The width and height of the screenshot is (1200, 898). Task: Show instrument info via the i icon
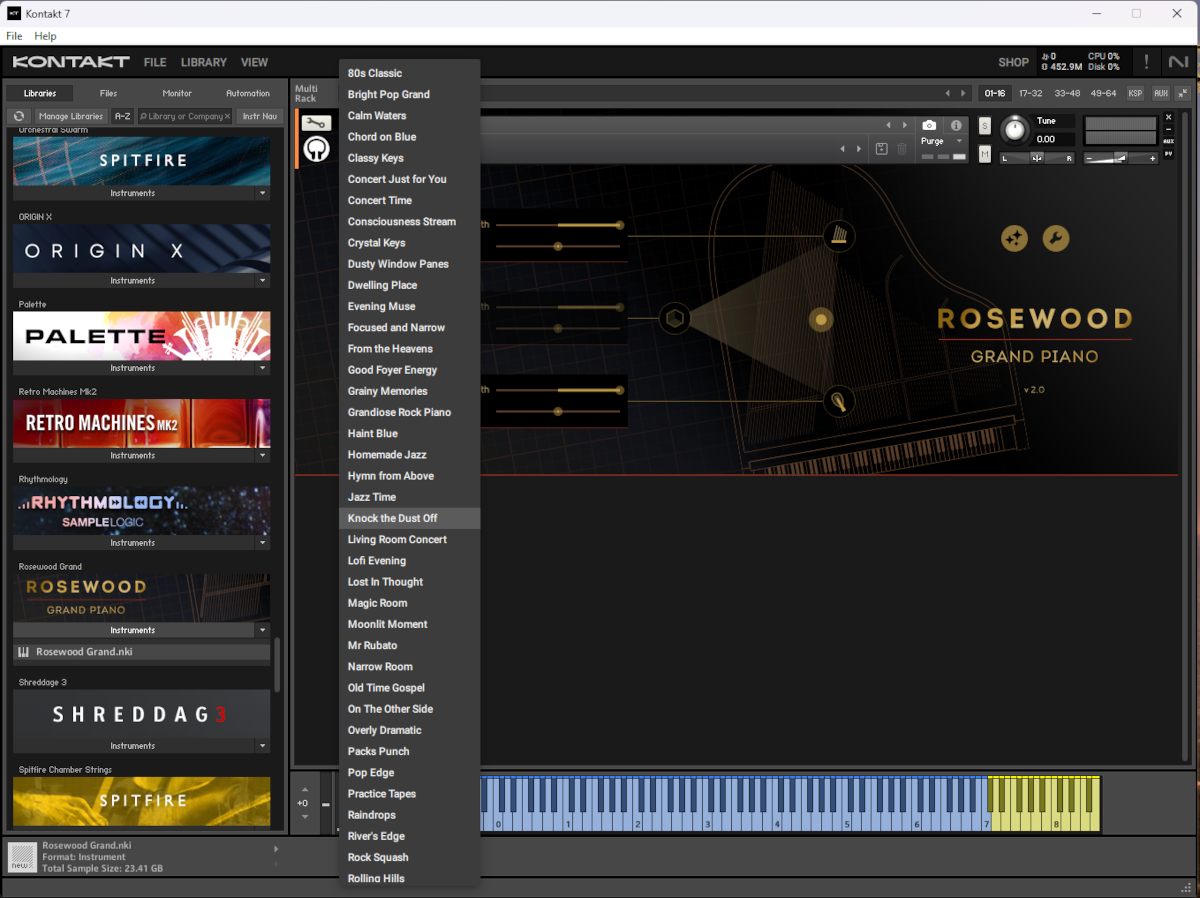(956, 125)
